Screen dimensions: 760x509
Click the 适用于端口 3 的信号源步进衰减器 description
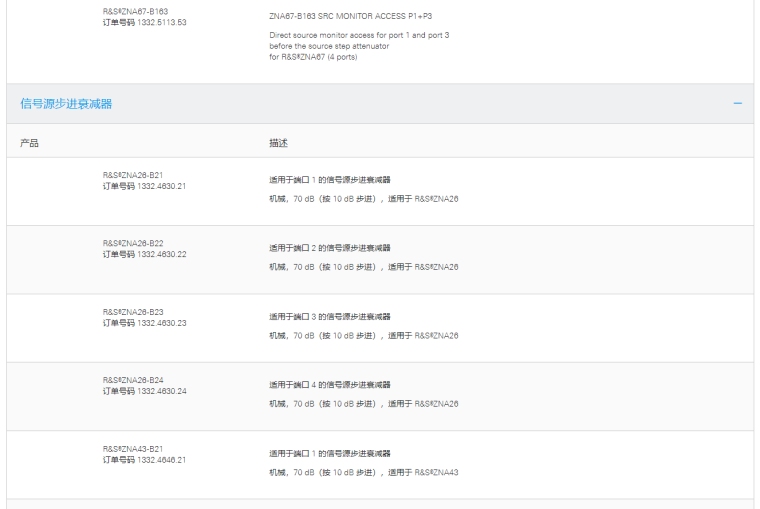coord(330,316)
